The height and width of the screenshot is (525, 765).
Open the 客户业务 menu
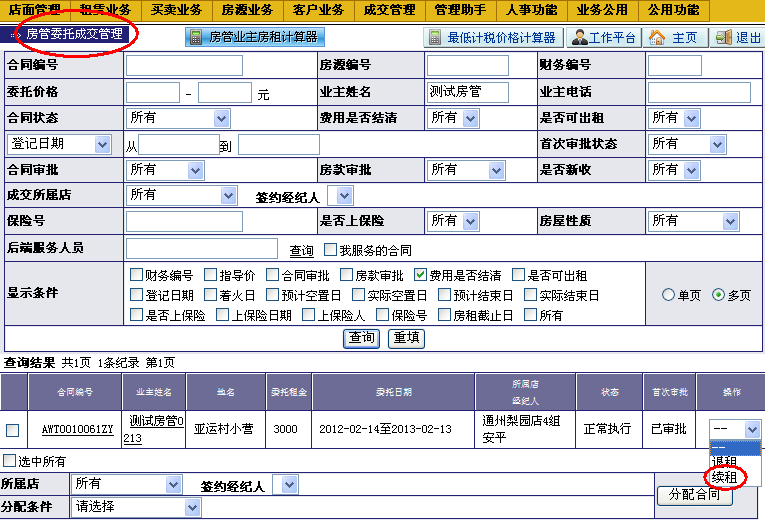click(x=319, y=10)
